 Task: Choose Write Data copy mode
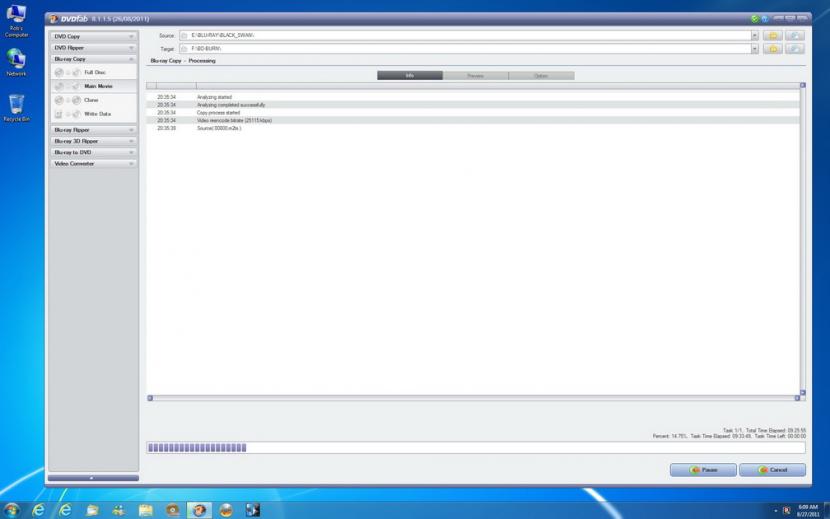click(94, 114)
